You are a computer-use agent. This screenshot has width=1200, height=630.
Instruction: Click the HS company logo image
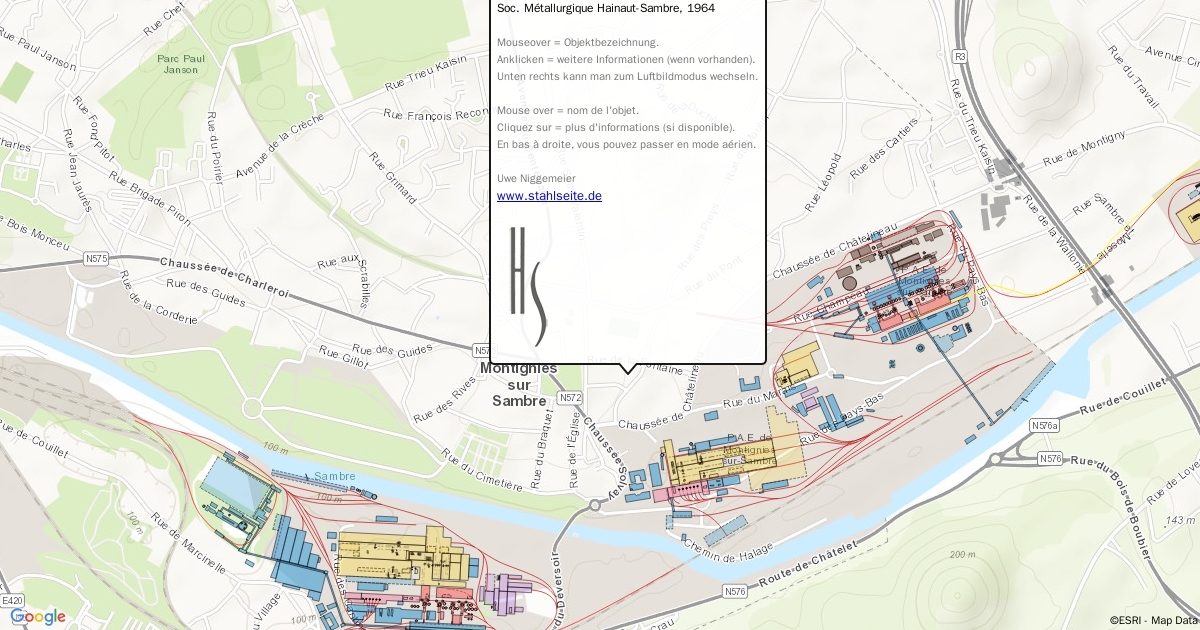click(x=528, y=286)
